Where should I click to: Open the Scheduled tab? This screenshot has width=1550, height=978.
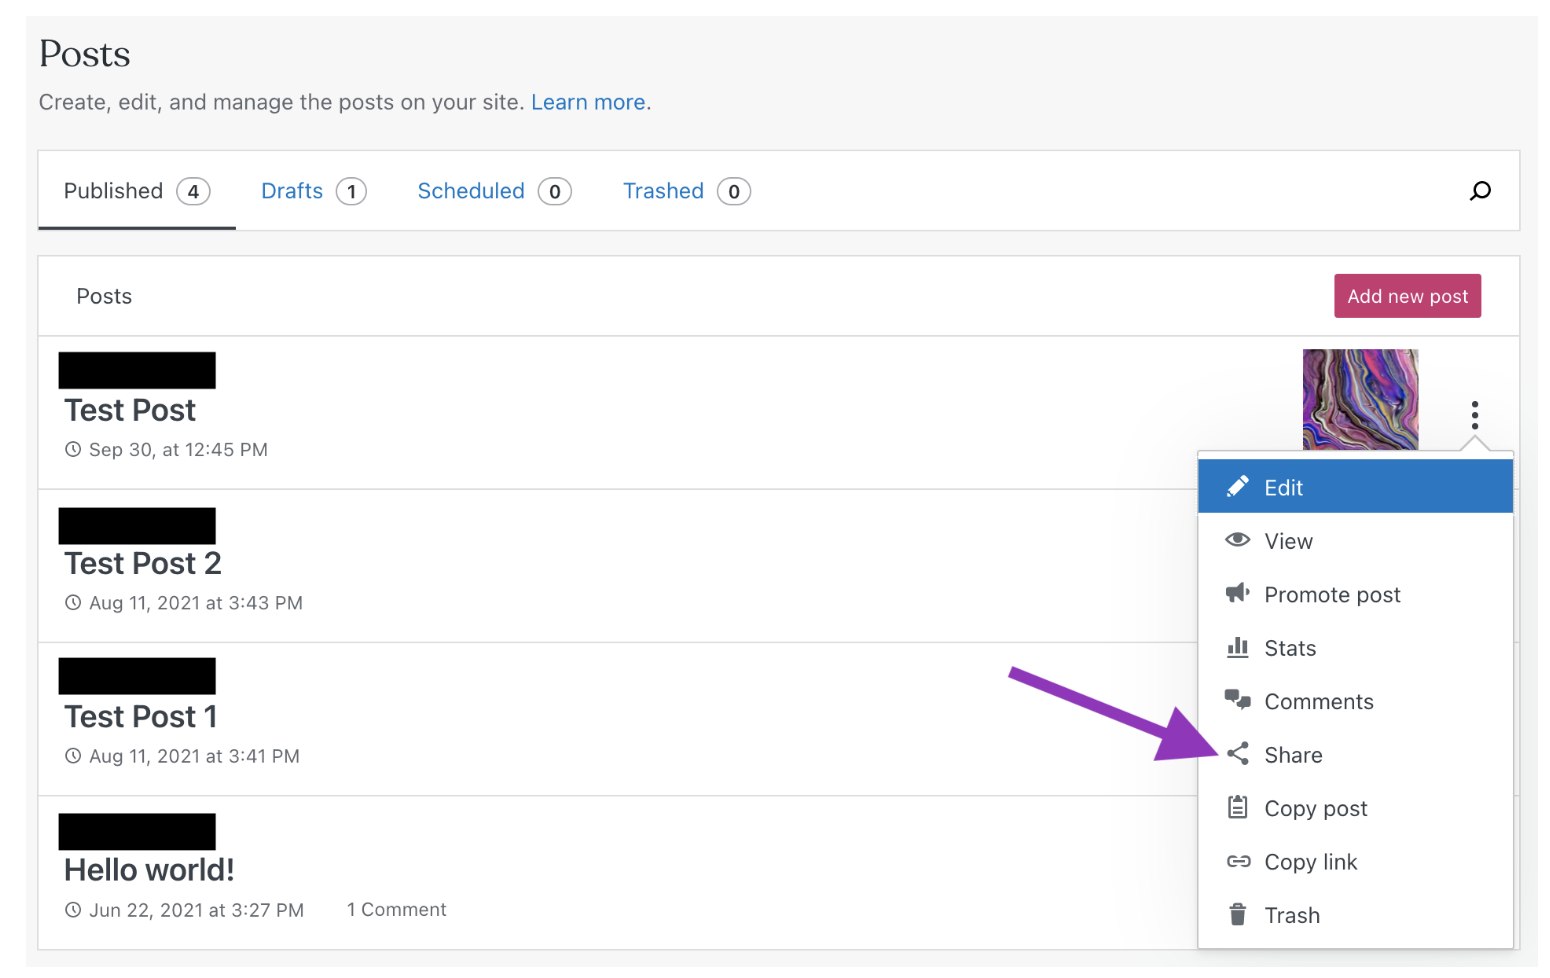pos(471,190)
